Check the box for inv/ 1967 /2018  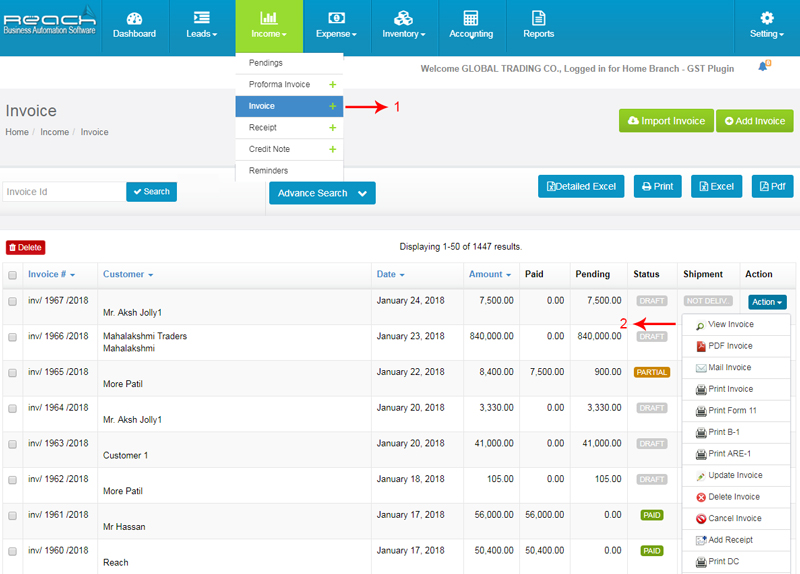[x=12, y=302]
